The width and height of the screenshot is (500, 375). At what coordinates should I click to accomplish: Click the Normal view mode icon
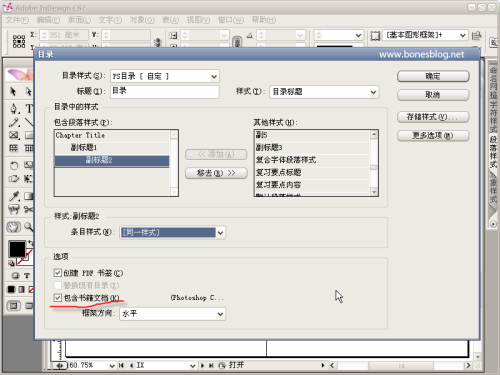(x=14, y=305)
